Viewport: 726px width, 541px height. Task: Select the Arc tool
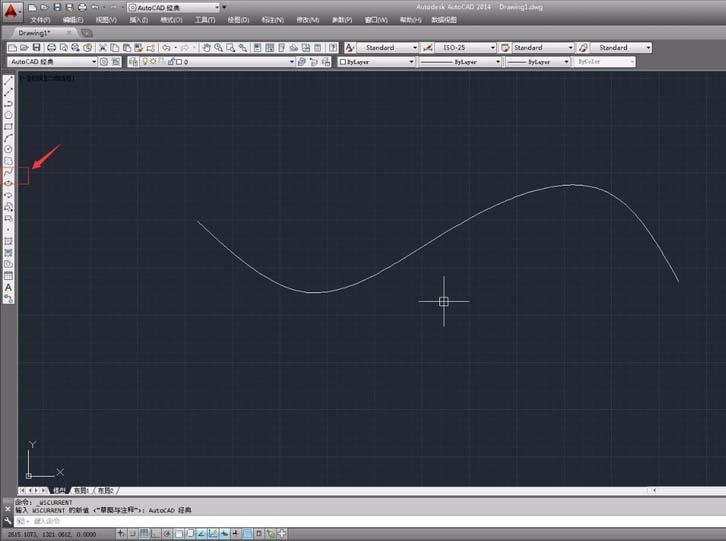pos(8,138)
